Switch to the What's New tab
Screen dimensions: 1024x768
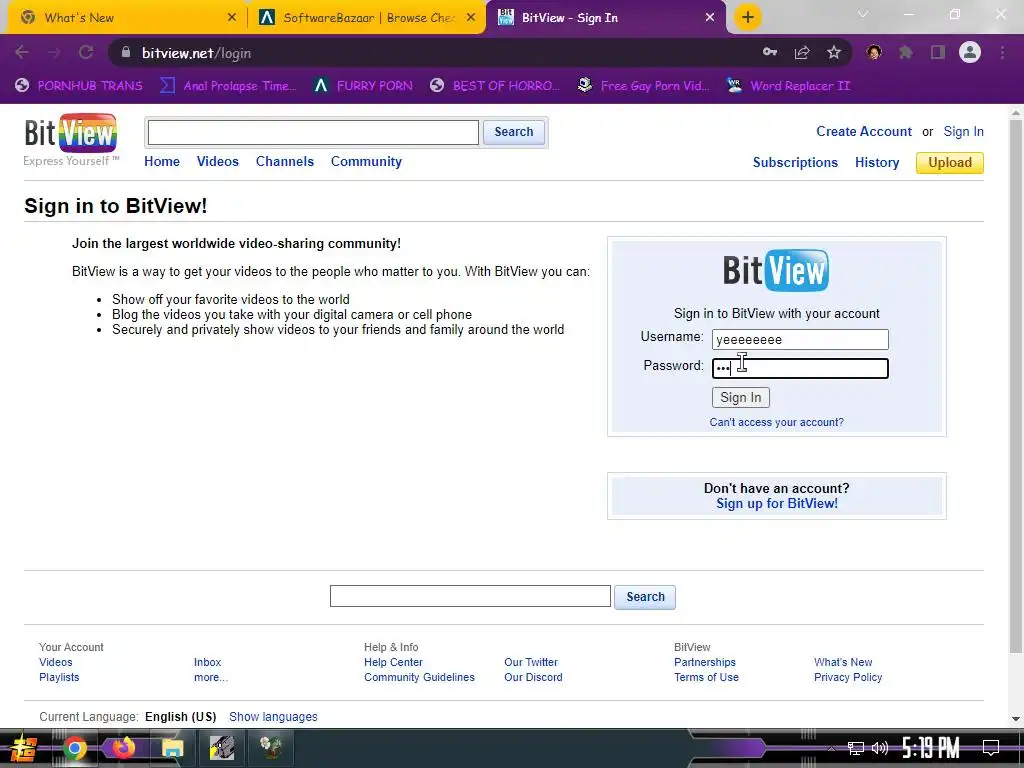click(x=124, y=18)
